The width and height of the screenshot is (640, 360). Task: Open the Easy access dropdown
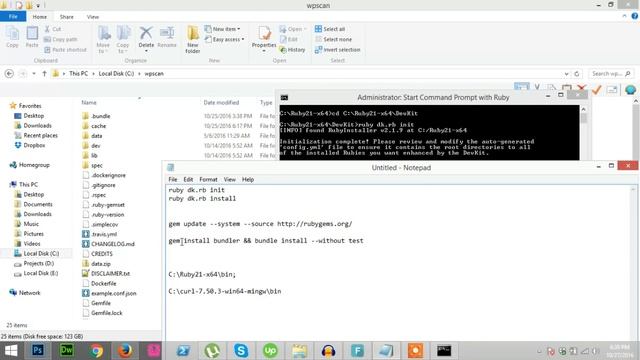tap(224, 39)
